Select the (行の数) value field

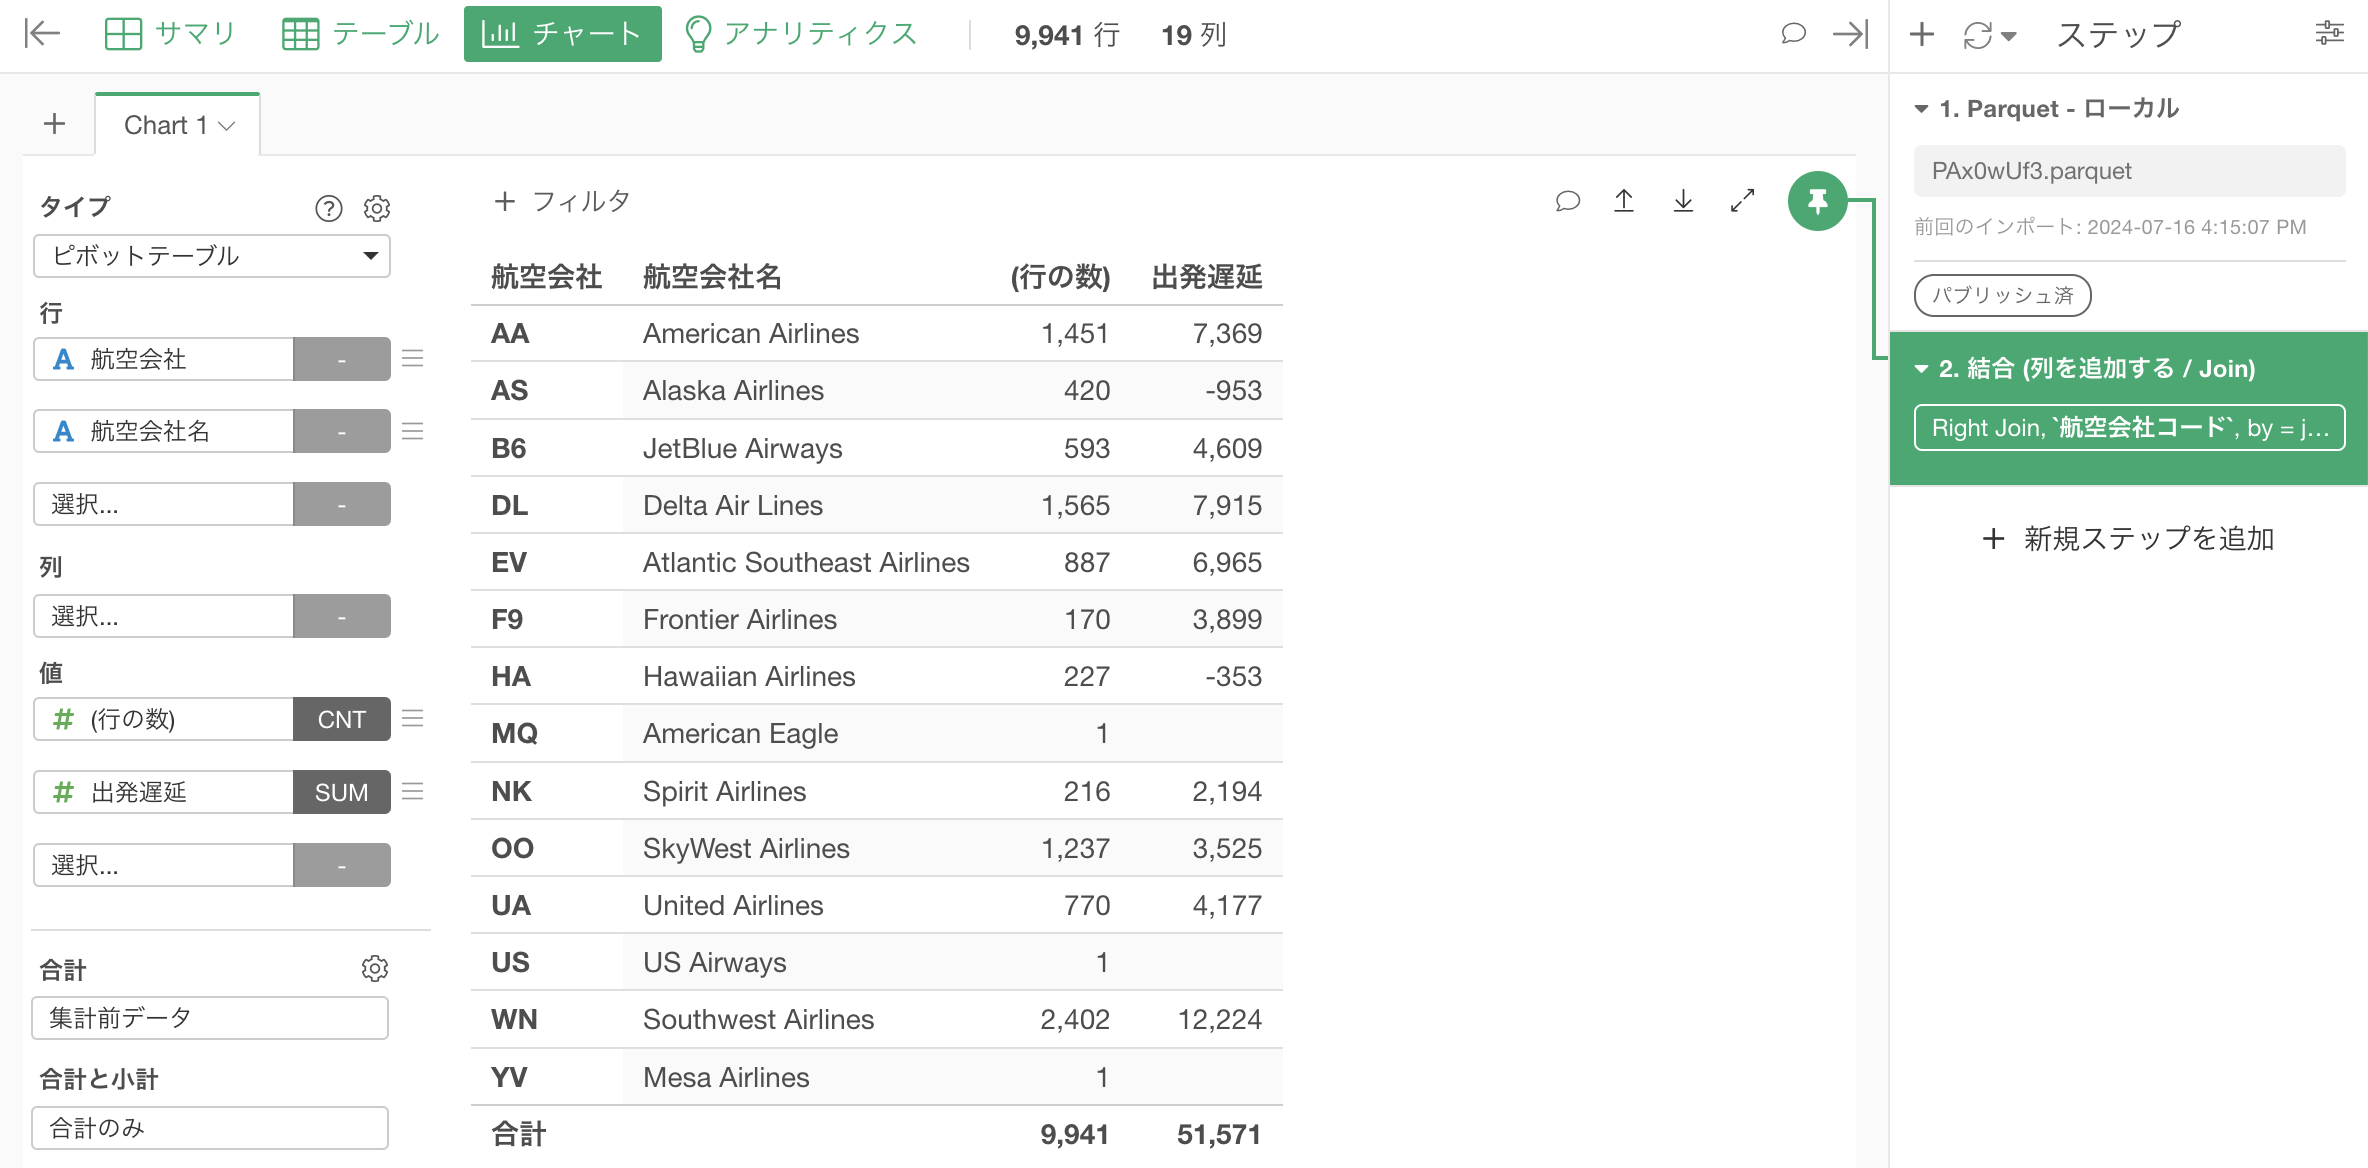click(x=164, y=719)
